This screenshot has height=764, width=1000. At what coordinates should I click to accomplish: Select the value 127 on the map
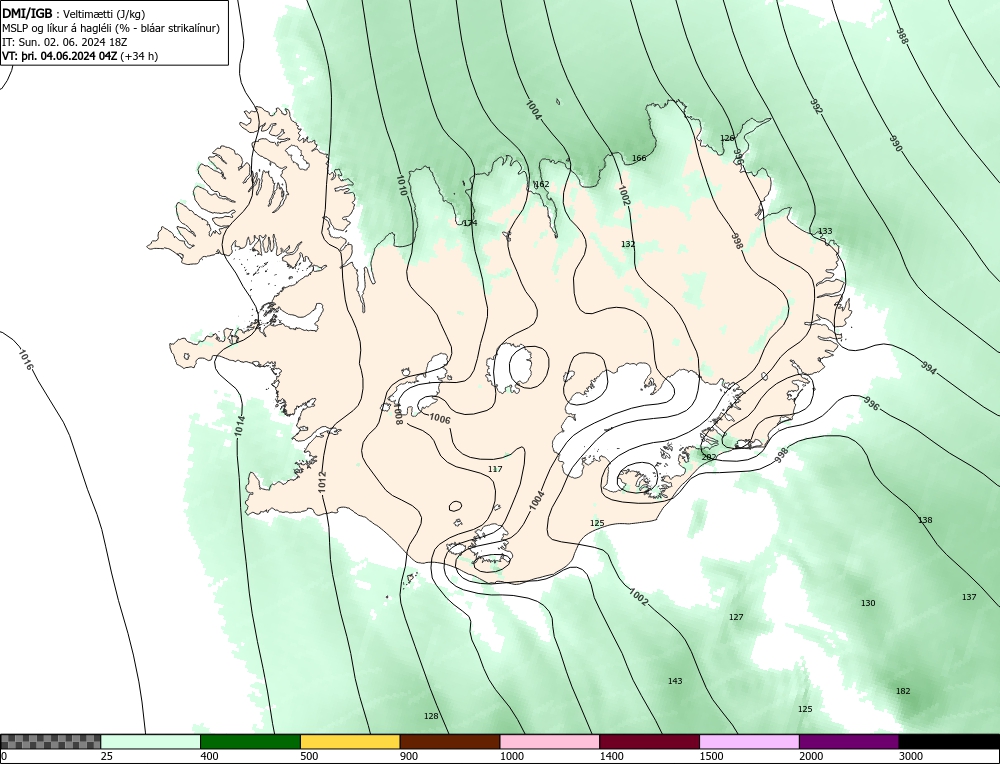(736, 617)
